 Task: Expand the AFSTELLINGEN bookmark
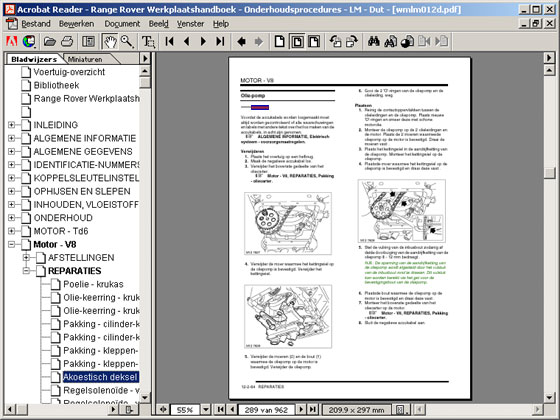point(26,258)
